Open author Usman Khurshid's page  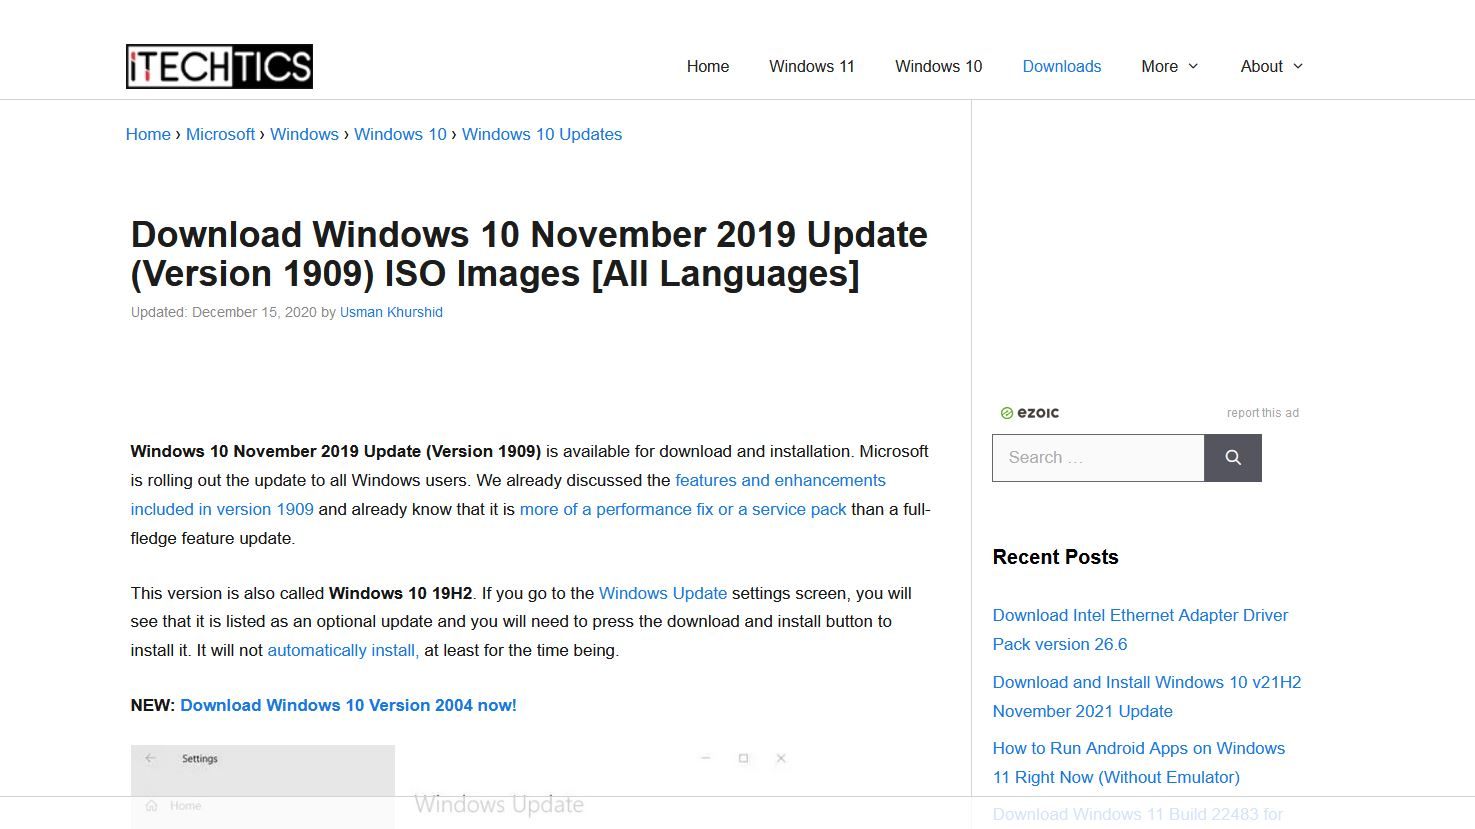tap(391, 312)
